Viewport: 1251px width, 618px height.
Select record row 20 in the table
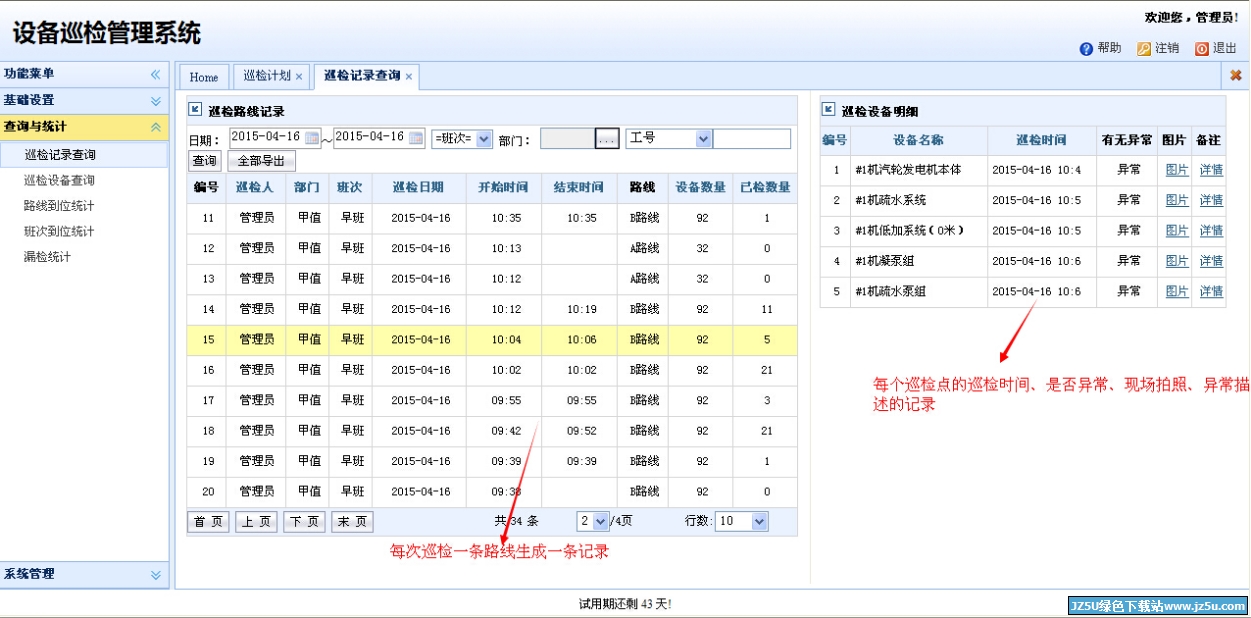pos(492,492)
